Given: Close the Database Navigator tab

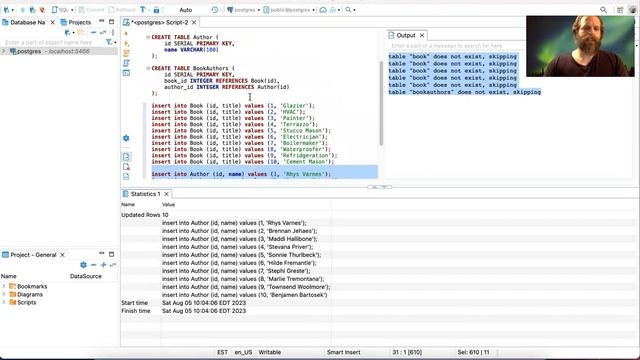Looking at the screenshot, I should coord(52,22).
